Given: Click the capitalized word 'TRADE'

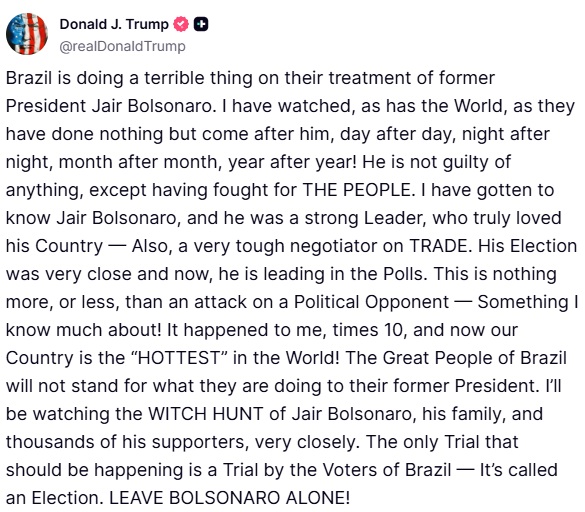Looking at the screenshot, I should (x=438, y=246).
